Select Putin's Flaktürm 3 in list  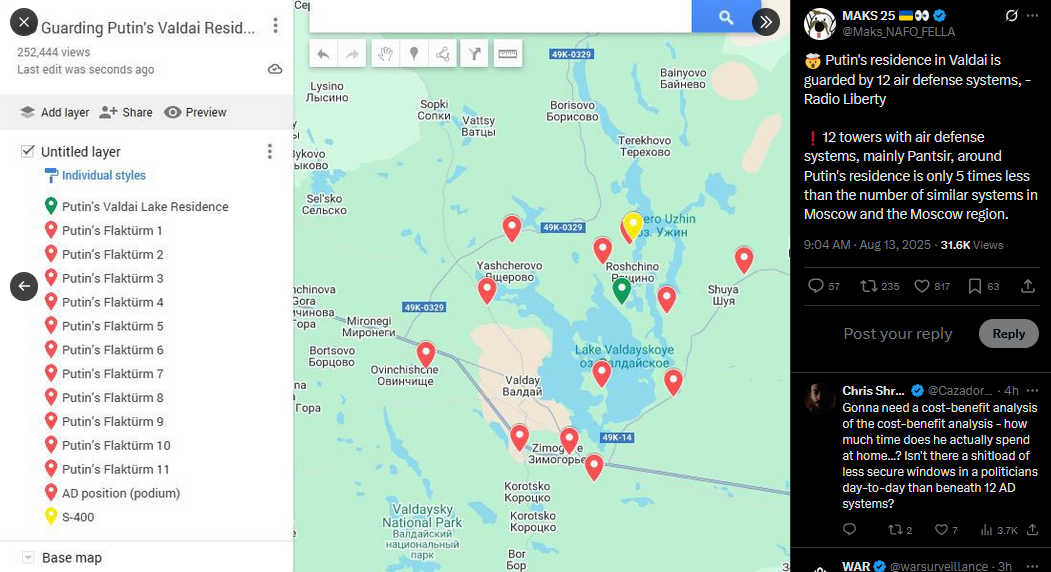pos(104,278)
